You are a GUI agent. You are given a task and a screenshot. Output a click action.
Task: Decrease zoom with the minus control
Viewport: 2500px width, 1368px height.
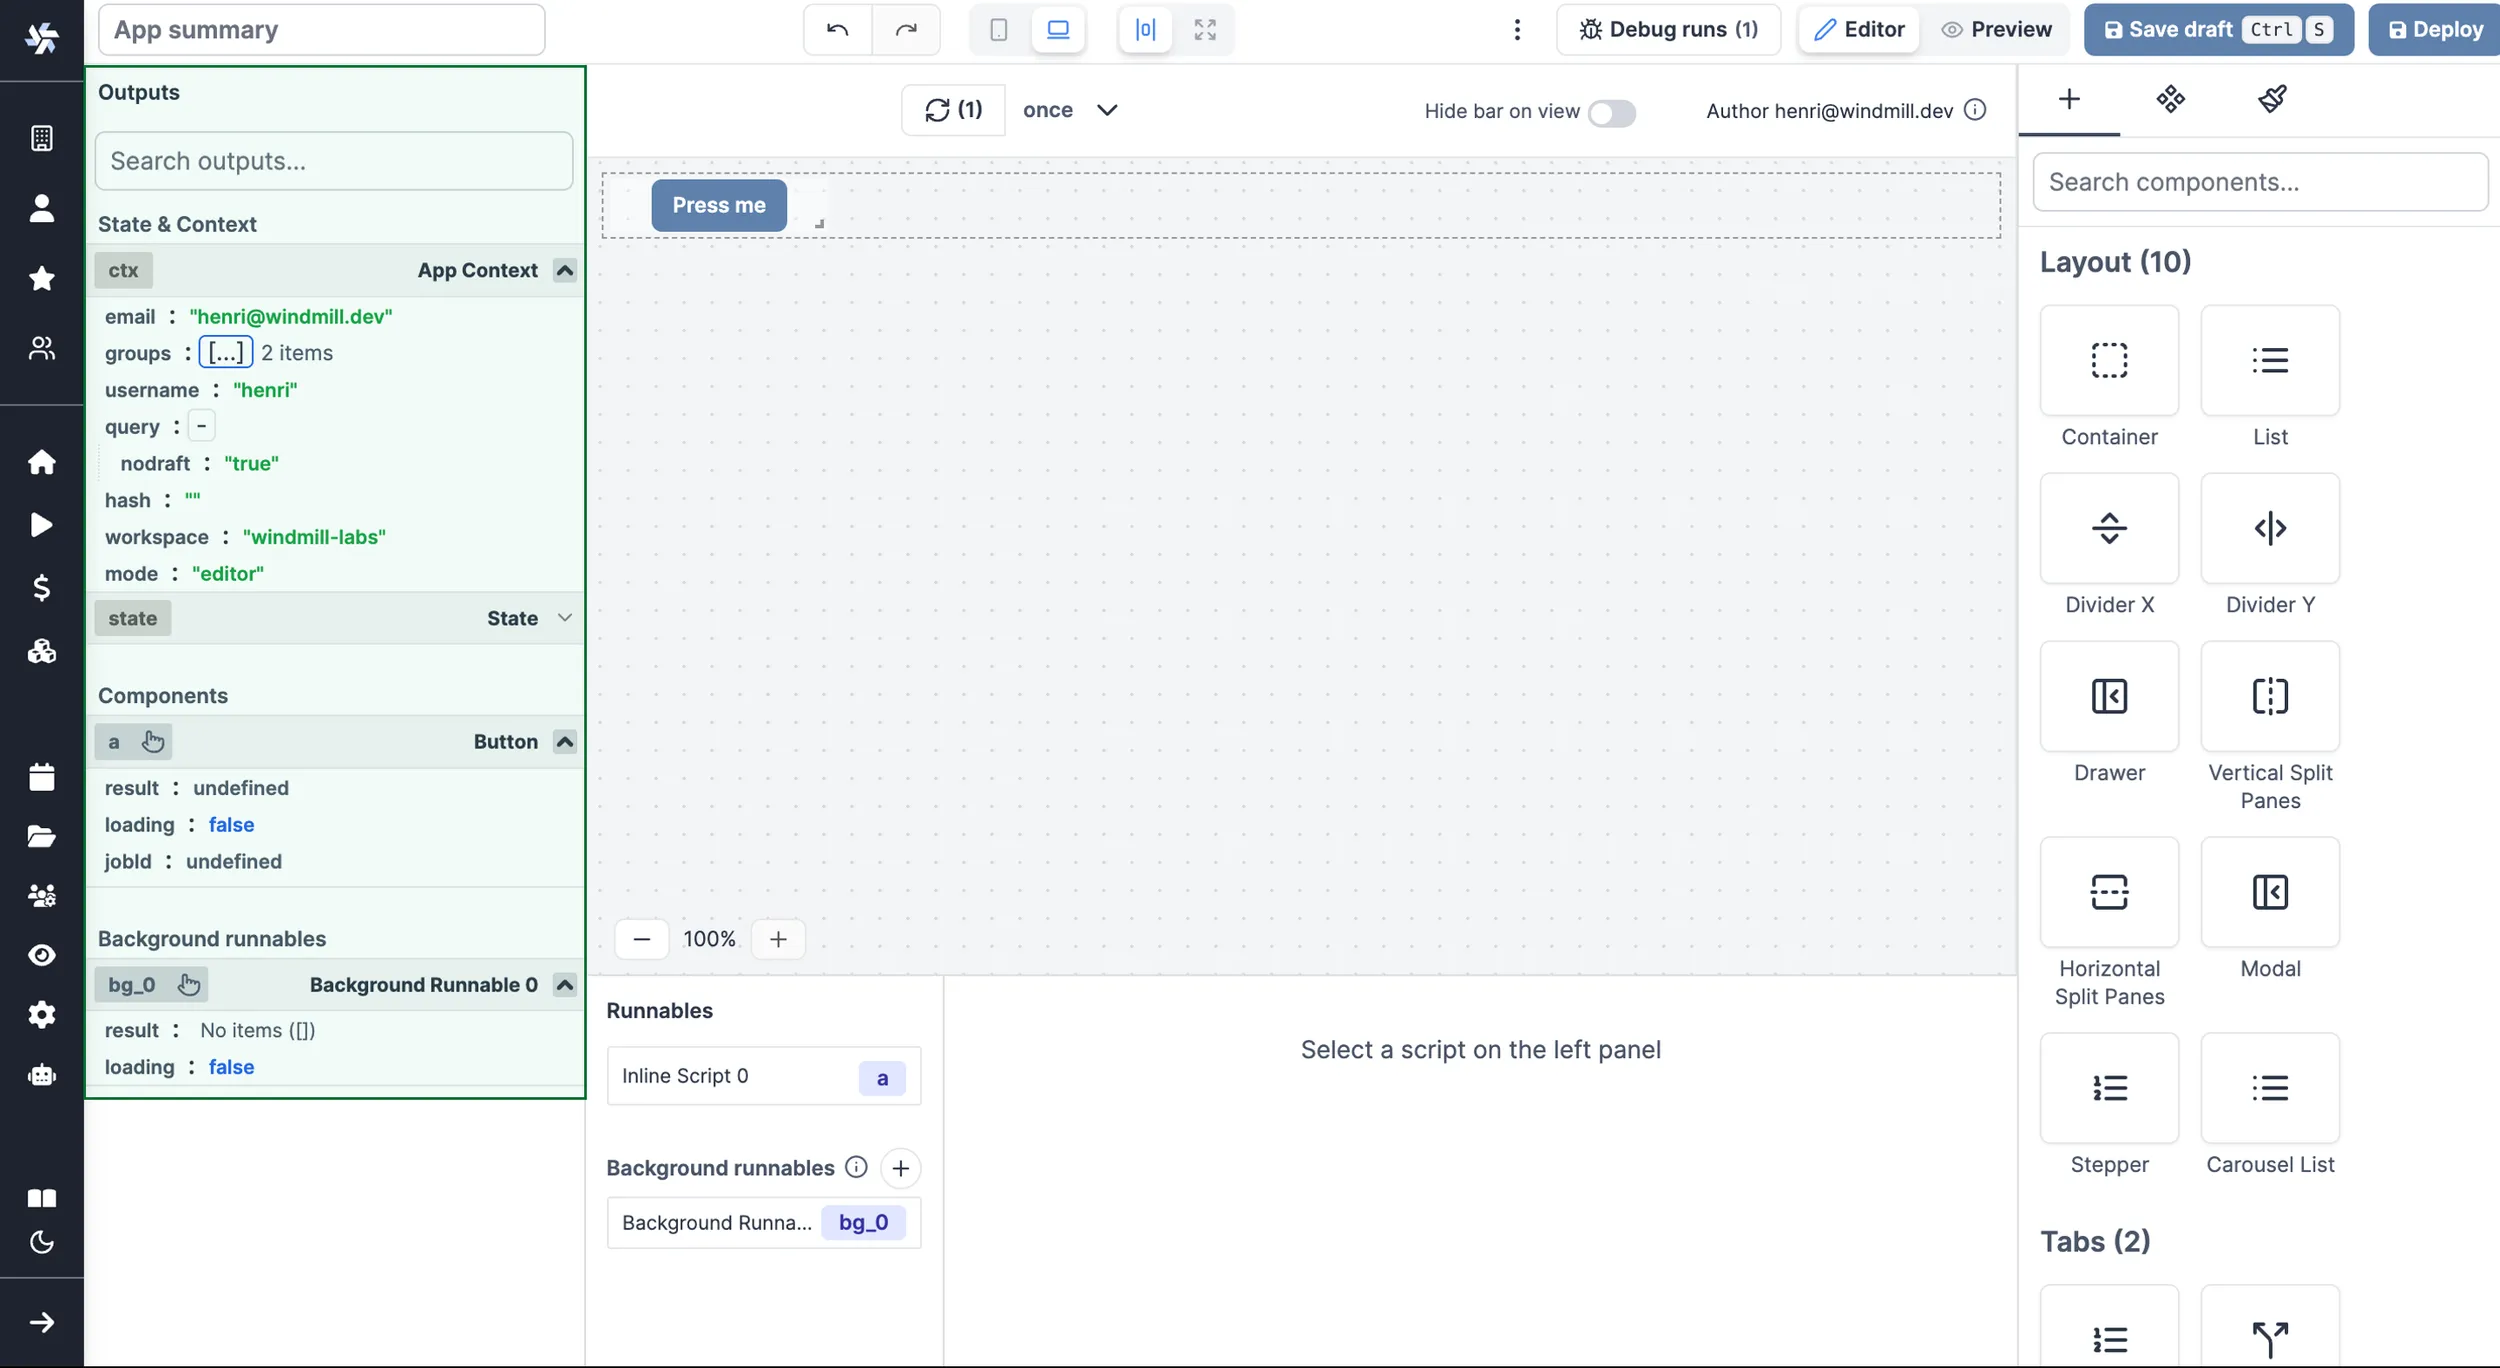pyautogui.click(x=641, y=938)
